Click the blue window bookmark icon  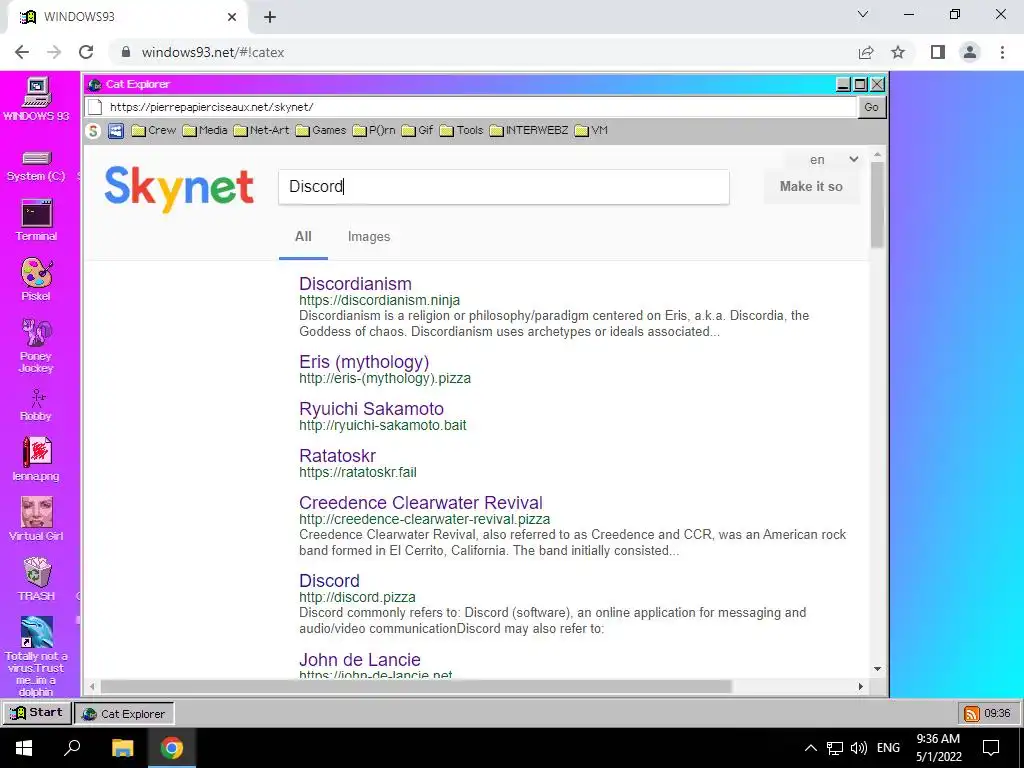[116, 131]
